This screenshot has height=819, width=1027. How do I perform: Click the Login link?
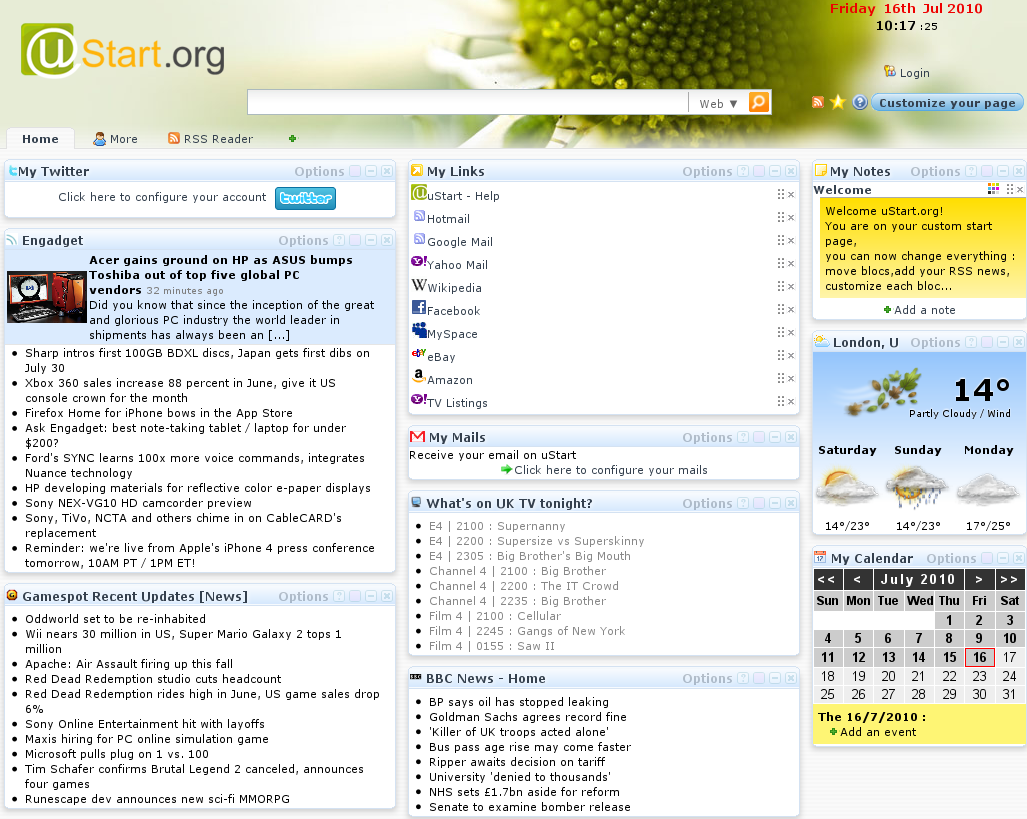[x=914, y=73]
